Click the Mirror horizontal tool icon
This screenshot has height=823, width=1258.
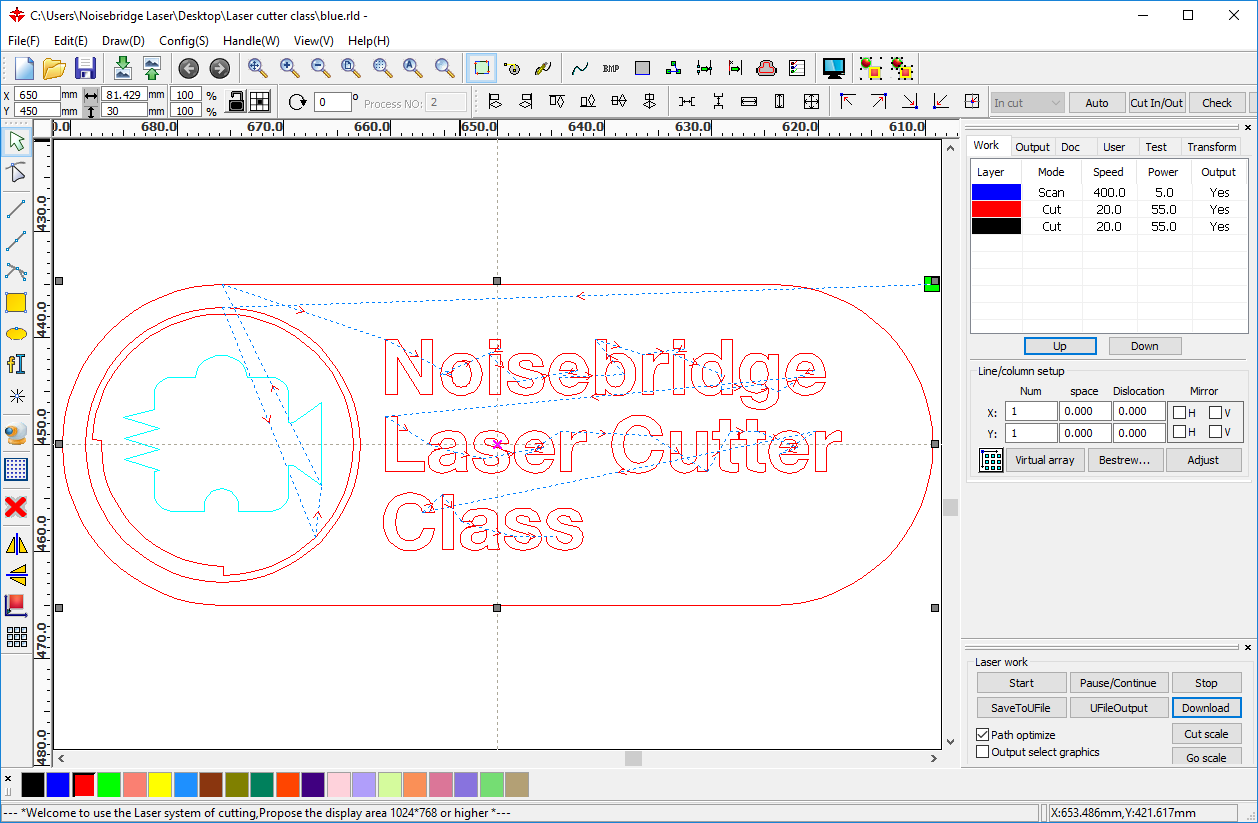16,544
